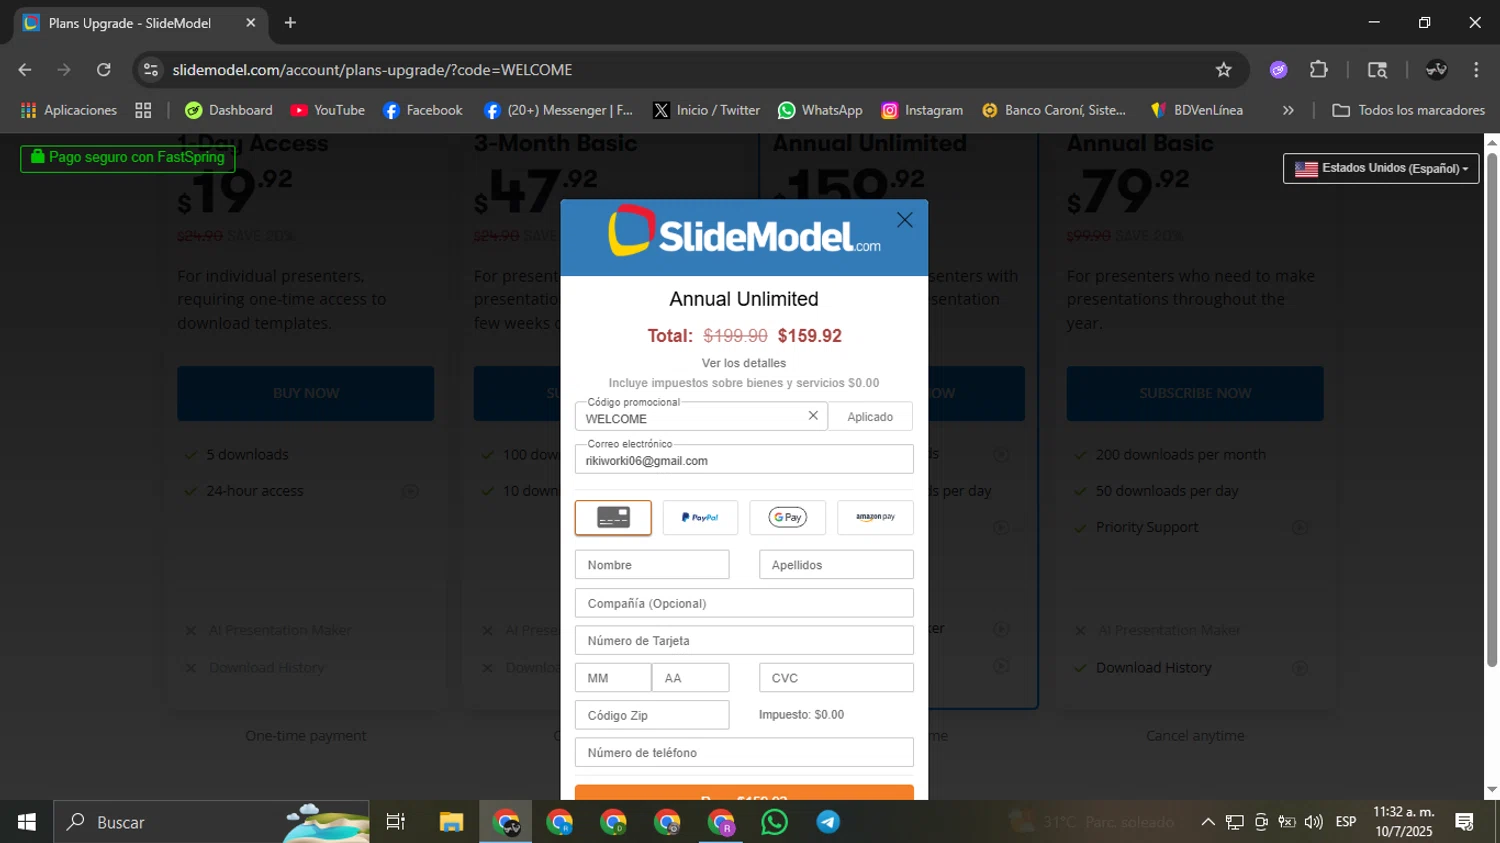1500x843 pixels.
Task: Select the Plans Upgrade - SlideModel tab
Action: 141,23
